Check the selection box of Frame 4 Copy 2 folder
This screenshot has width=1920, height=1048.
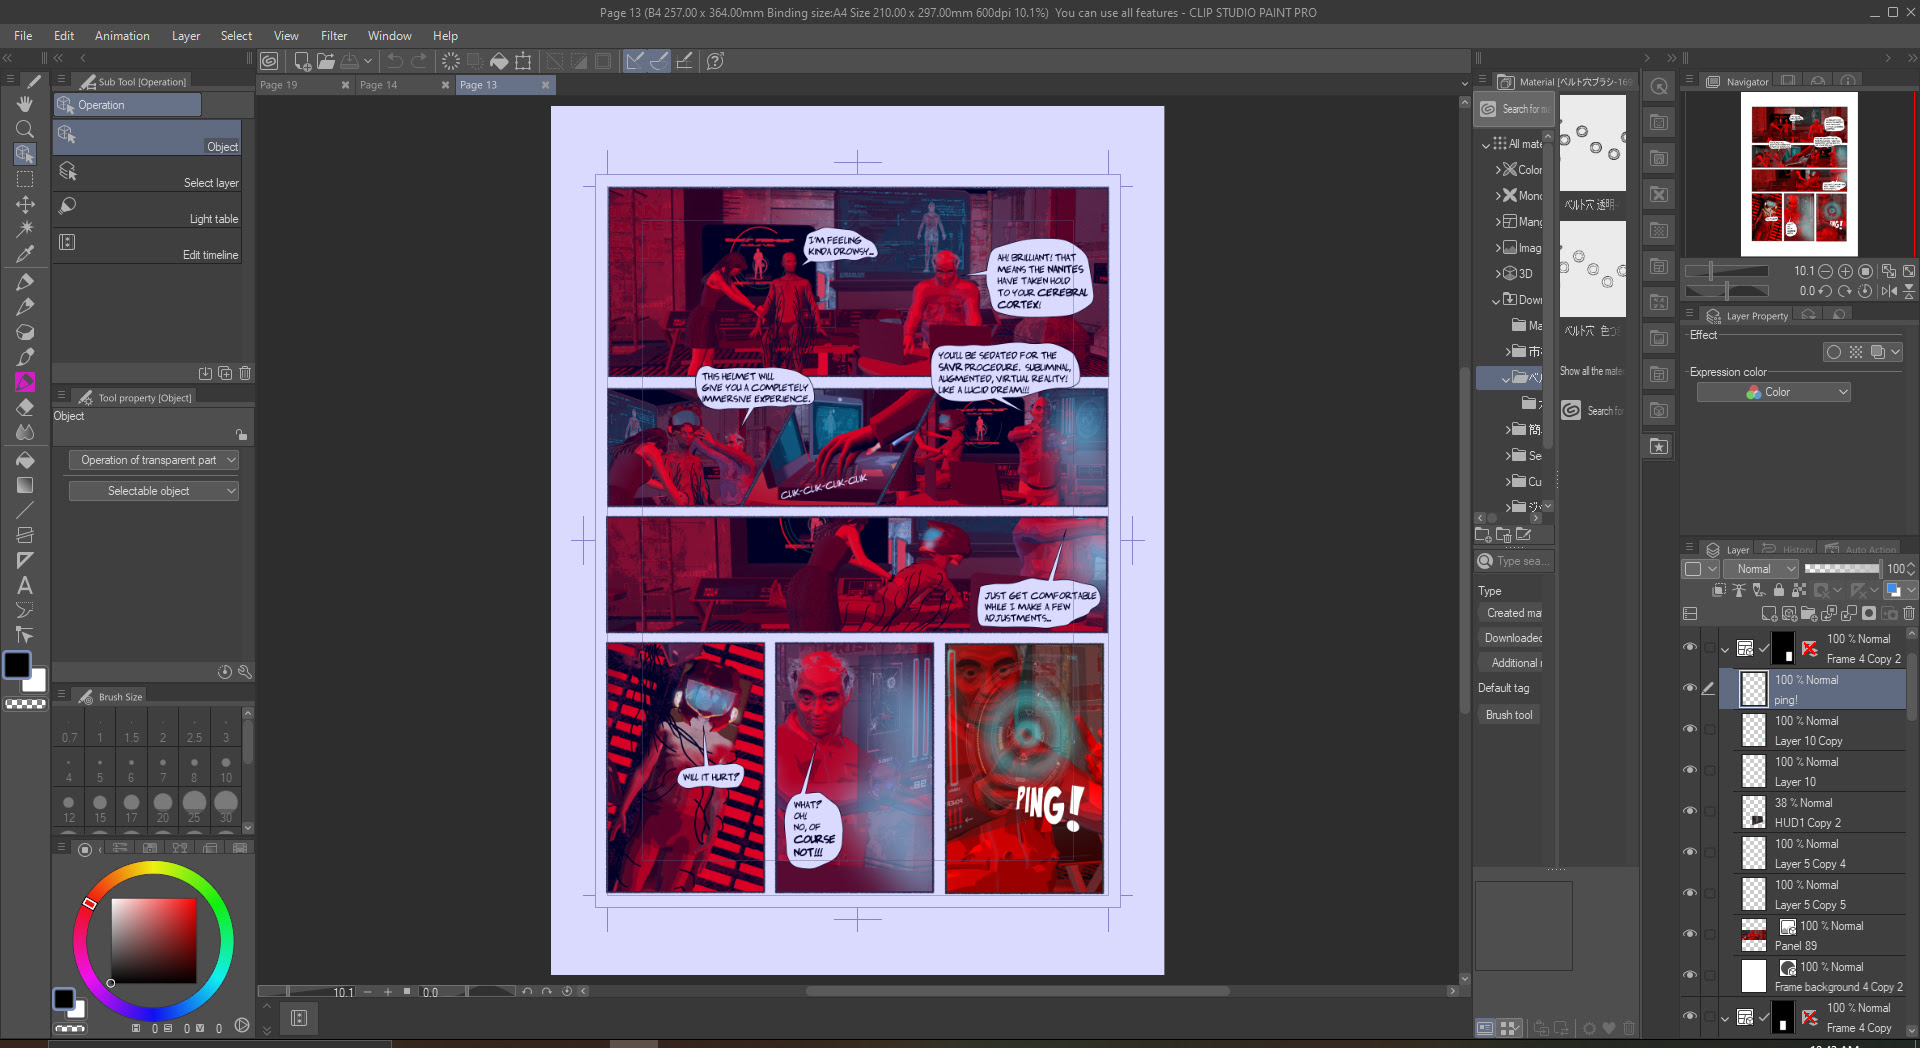pyautogui.click(x=1709, y=647)
